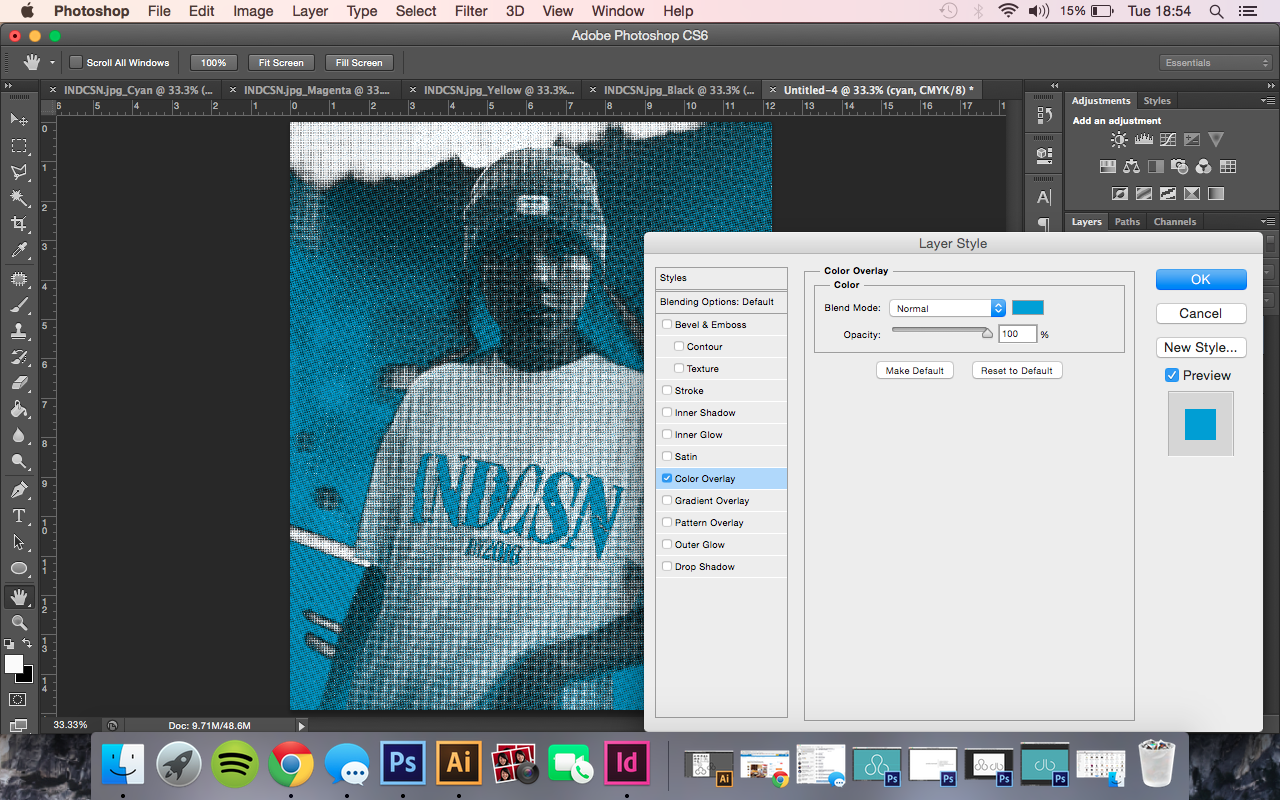The height and width of the screenshot is (800, 1280).
Task: Click Cancel in Layer Style dialog
Action: click(x=1201, y=313)
